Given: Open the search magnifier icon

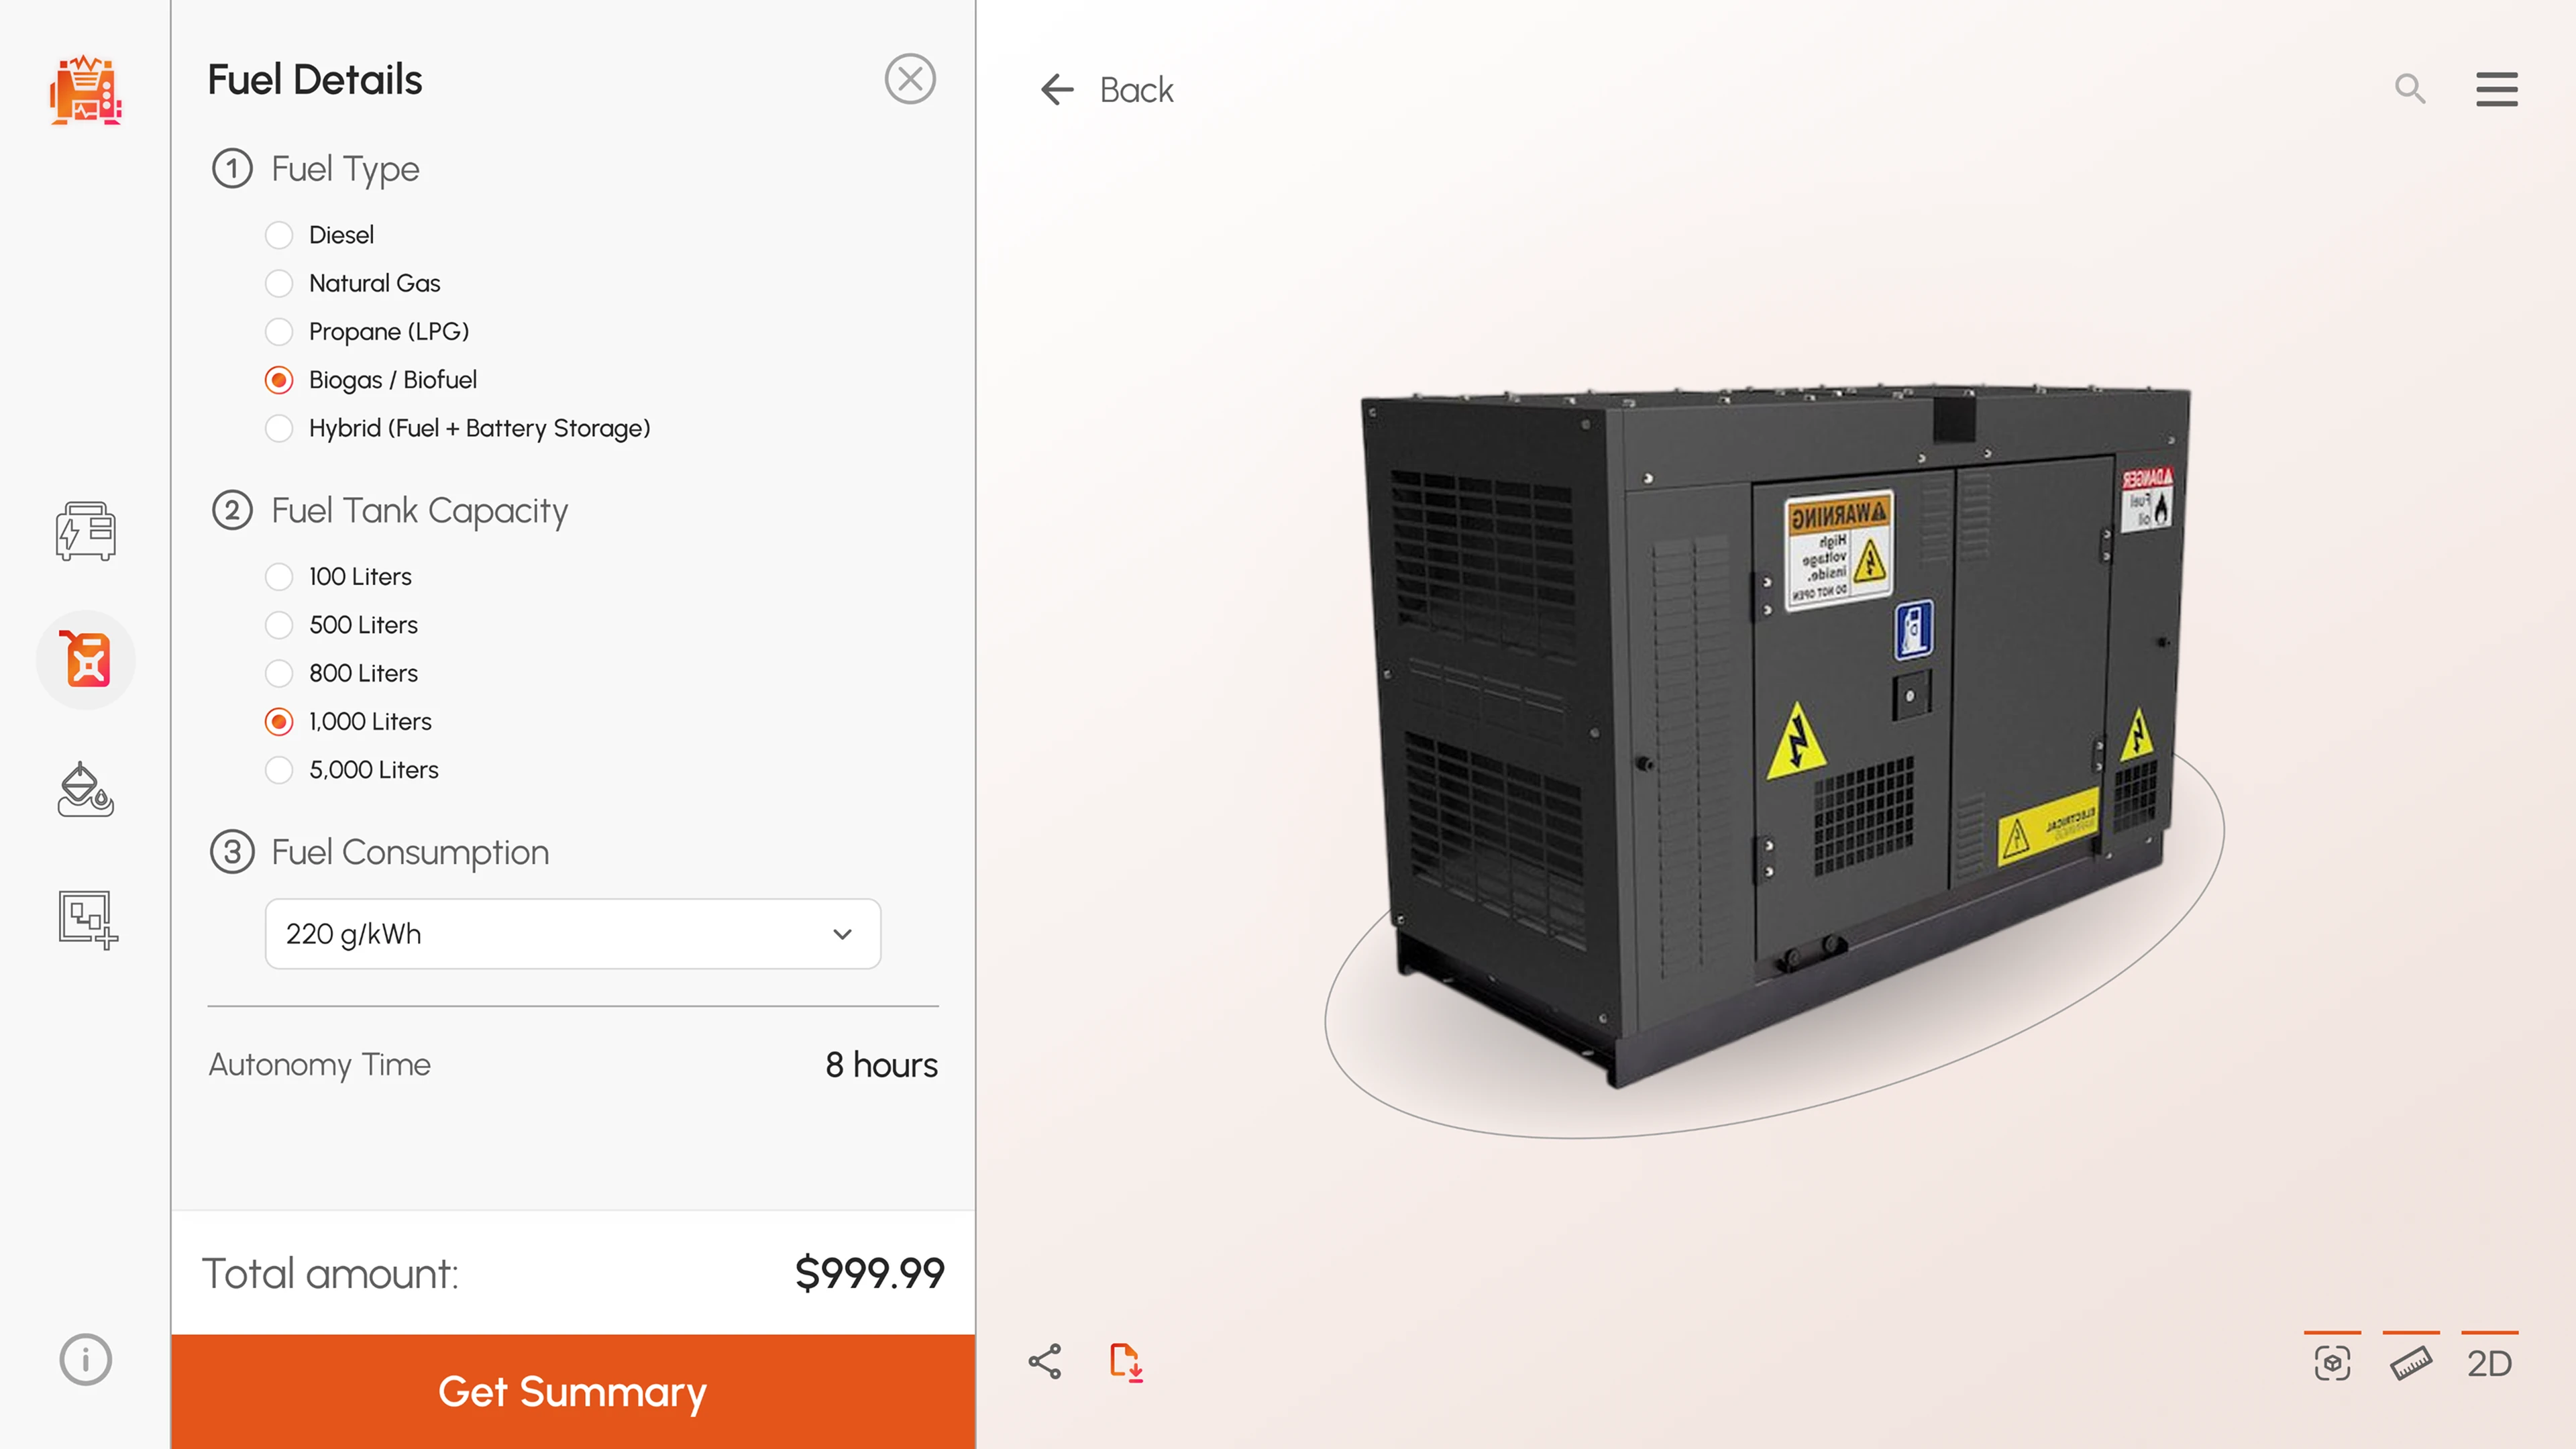Looking at the screenshot, I should [2410, 89].
